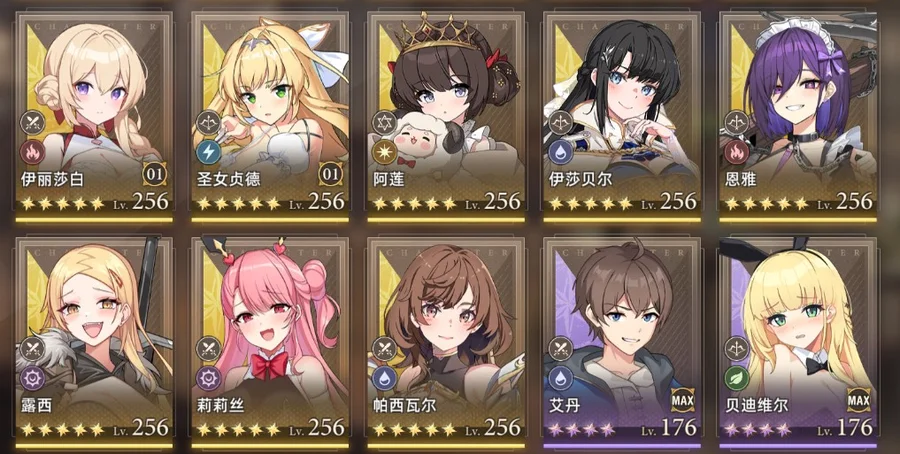Click the MAX badge on 艾丹's card
This screenshot has width=900, height=454.
(682, 400)
